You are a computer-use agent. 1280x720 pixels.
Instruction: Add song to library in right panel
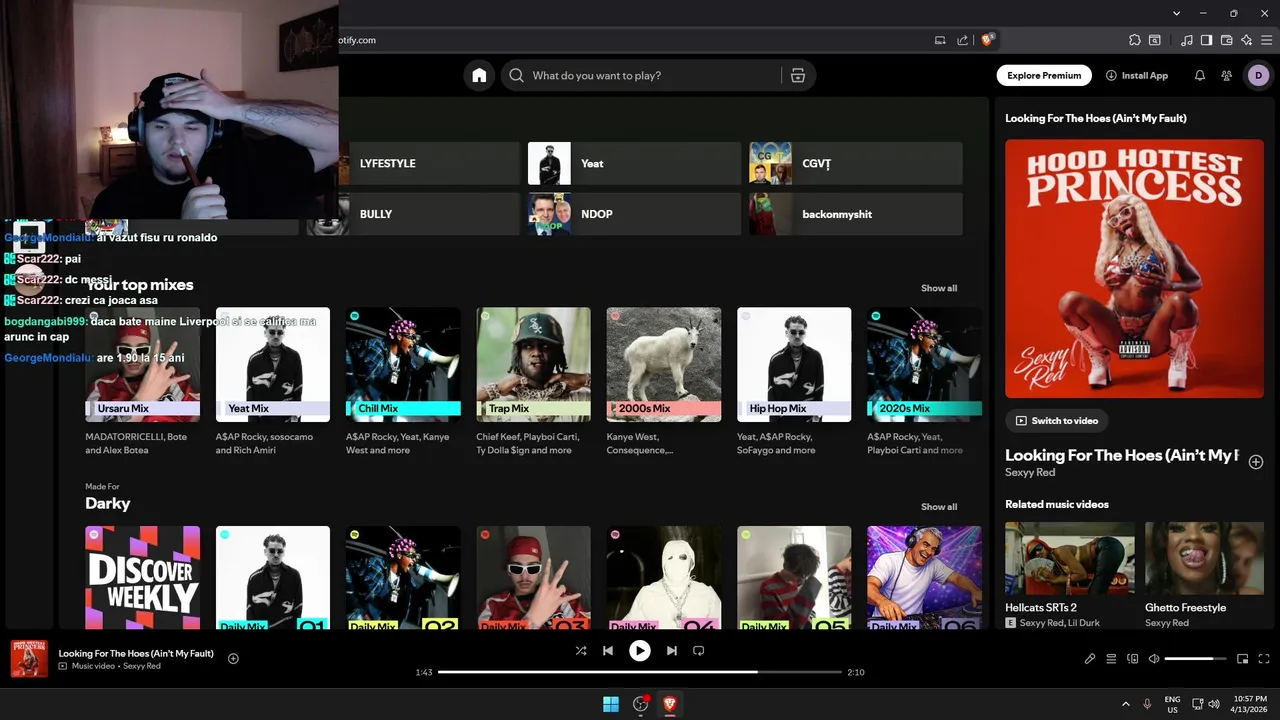[x=1256, y=462]
